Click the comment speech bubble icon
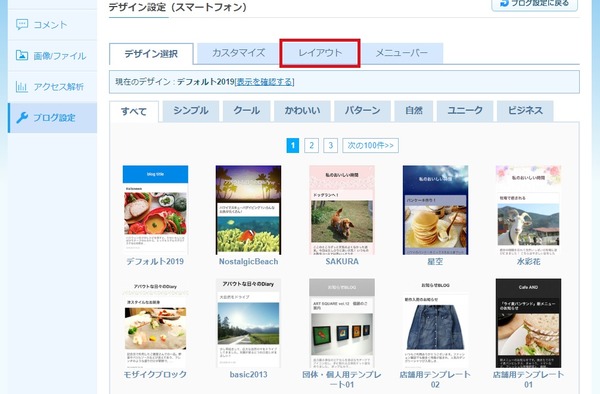The image size is (600, 394). (x=22, y=24)
